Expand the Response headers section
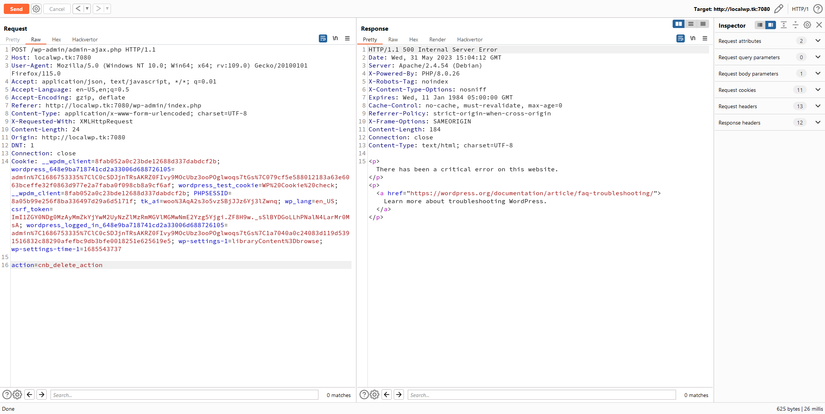Image resolution: width=825 pixels, height=414 pixels. pos(818,122)
